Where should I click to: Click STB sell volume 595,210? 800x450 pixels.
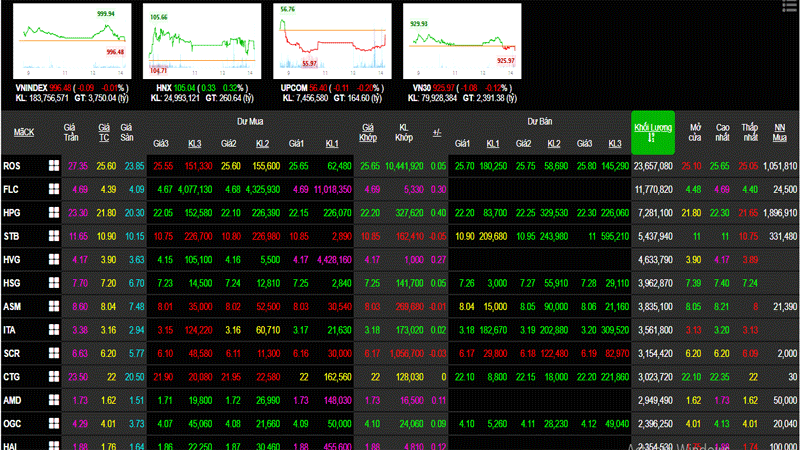[615, 236]
